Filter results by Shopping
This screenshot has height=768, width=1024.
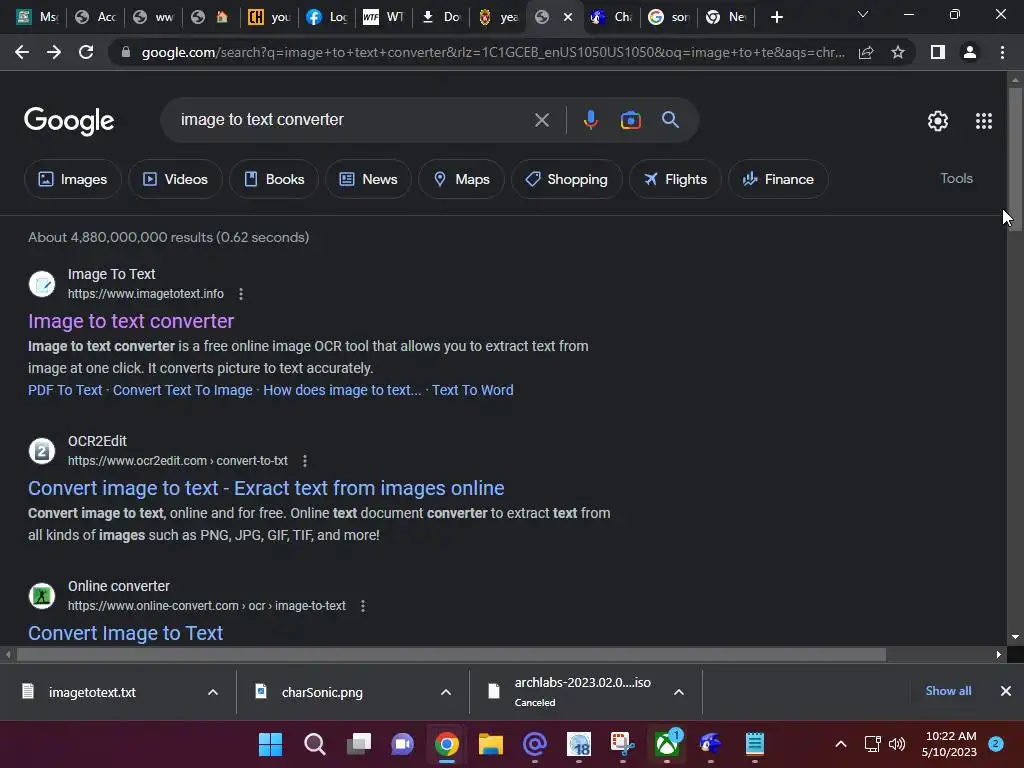point(566,179)
